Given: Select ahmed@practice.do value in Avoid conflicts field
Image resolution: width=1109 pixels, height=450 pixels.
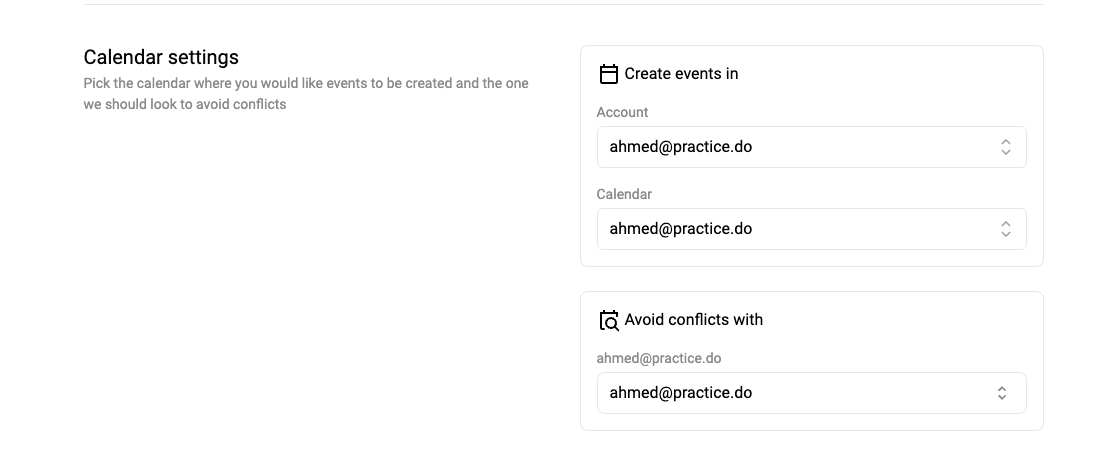Looking at the screenshot, I should pos(680,393).
